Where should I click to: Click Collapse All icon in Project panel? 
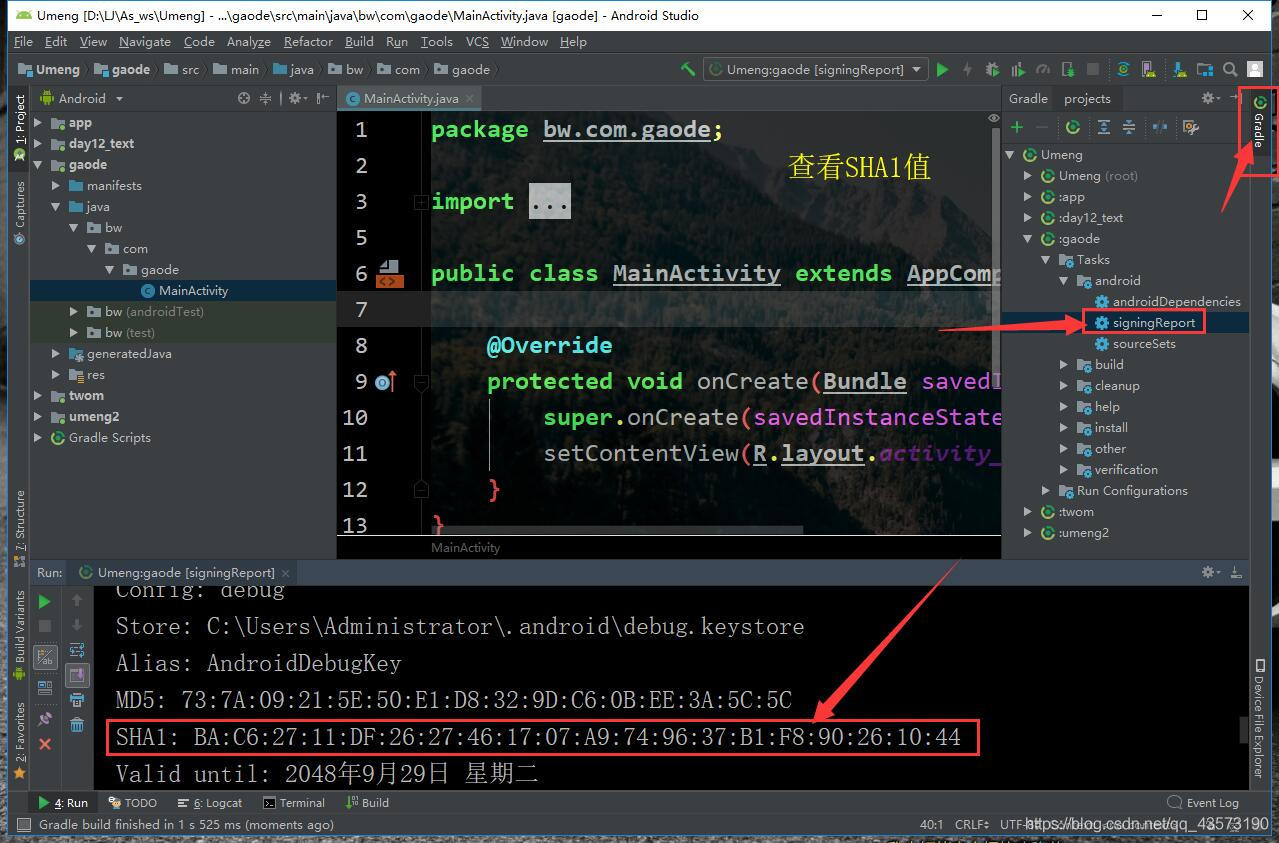click(x=266, y=98)
